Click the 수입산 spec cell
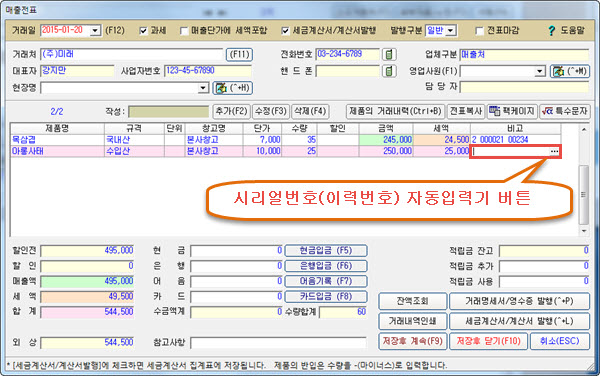This screenshot has height=376, width=600. pos(134,151)
